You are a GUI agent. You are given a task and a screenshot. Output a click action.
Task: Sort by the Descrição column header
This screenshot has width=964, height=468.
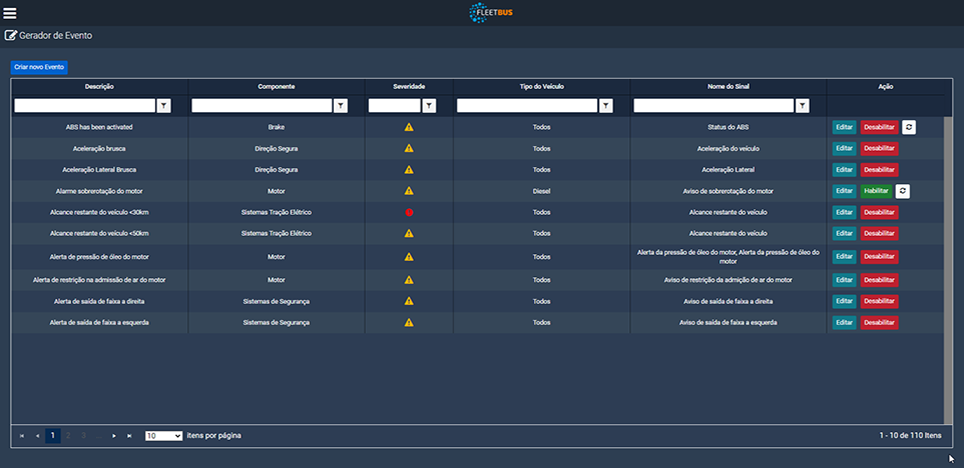[x=99, y=87]
